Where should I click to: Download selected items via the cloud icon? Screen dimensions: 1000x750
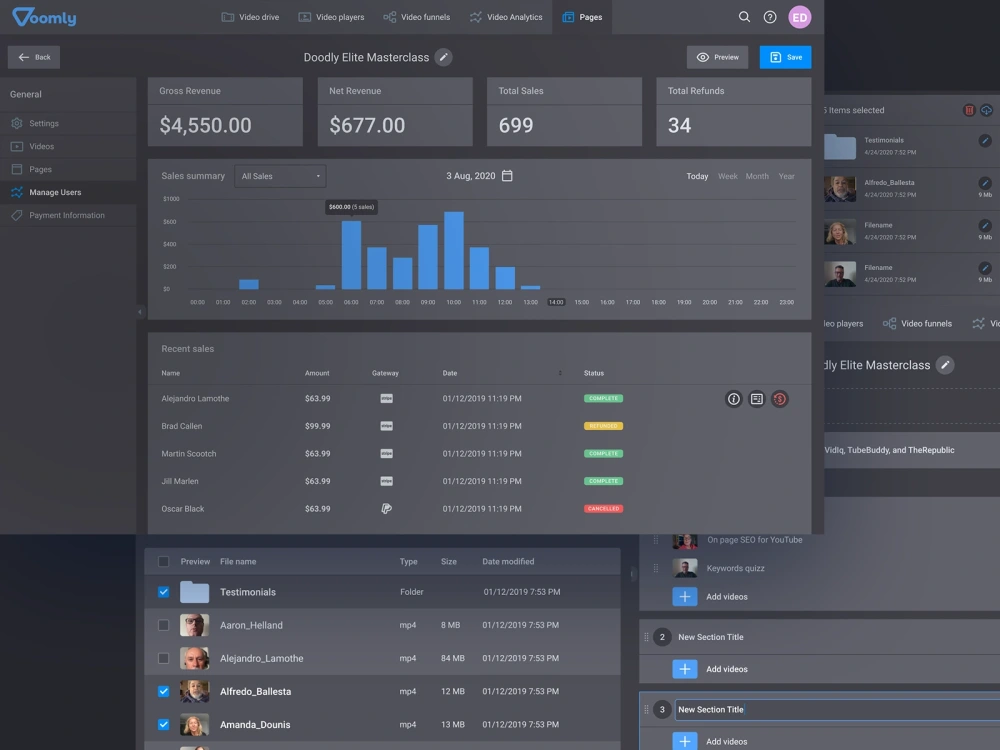click(987, 110)
